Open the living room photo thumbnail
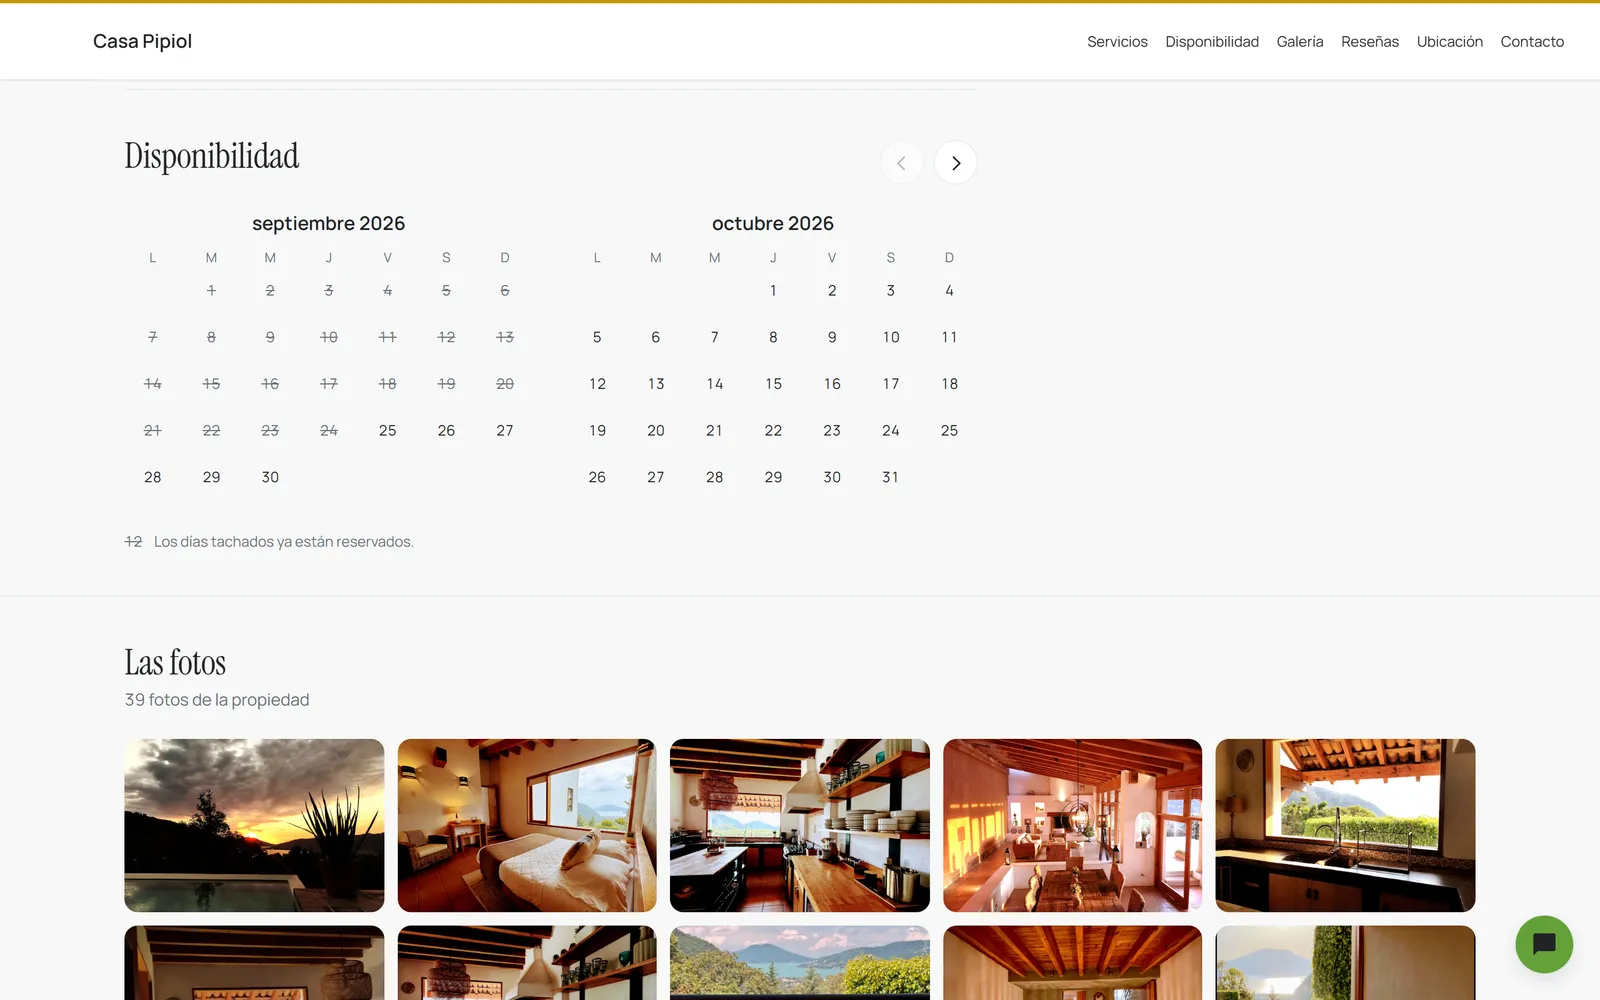Screen dimensions: 1600x1000 click(1072, 825)
